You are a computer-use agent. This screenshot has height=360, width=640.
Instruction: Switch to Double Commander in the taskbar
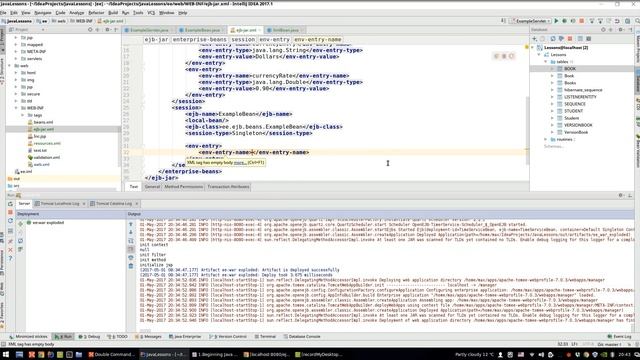[x=111, y=355]
